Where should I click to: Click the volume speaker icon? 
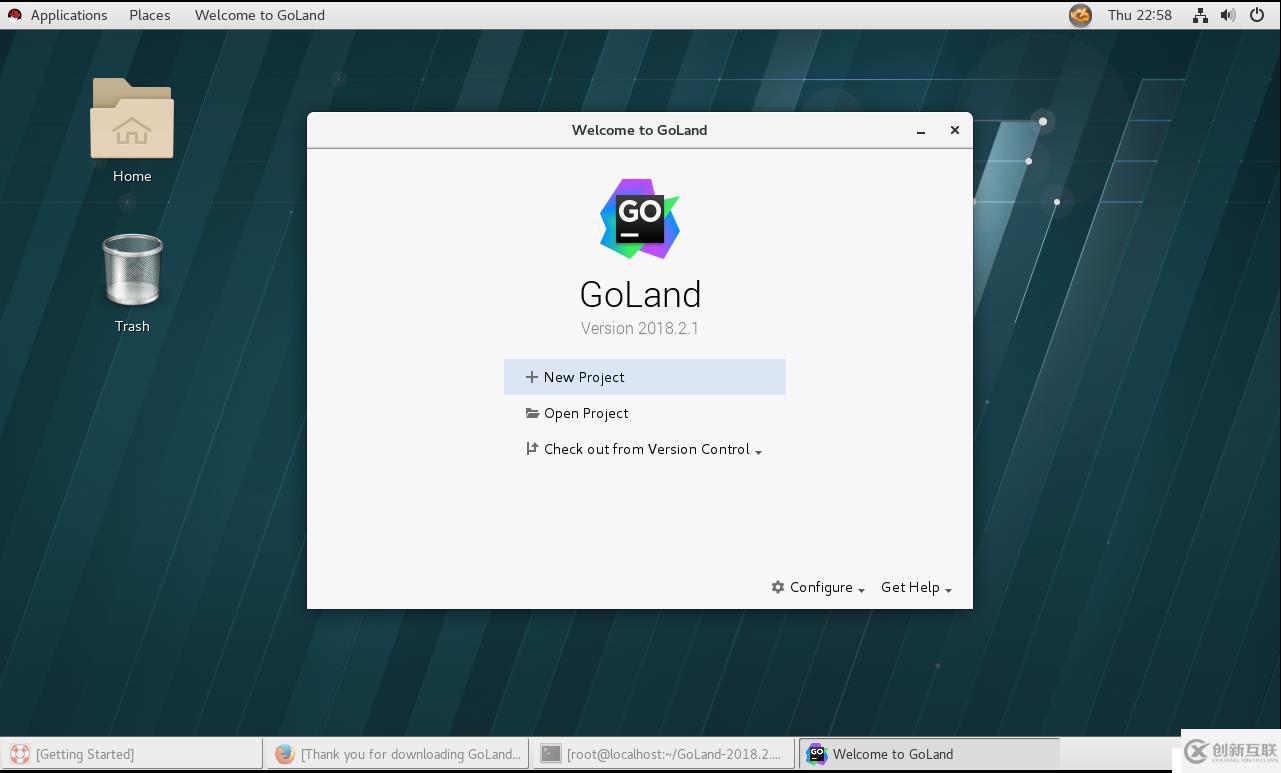pyautogui.click(x=1228, y=15)
